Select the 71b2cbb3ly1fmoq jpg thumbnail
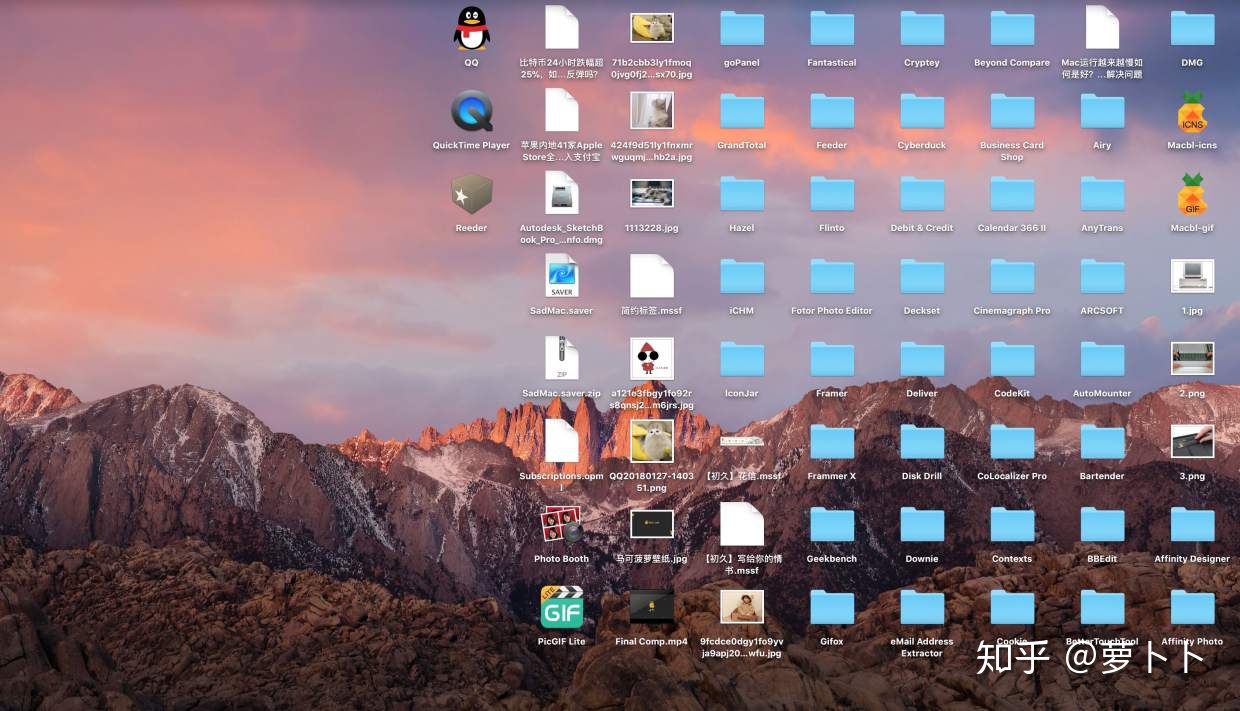The image size is (1240, 711). pos(652,27)
